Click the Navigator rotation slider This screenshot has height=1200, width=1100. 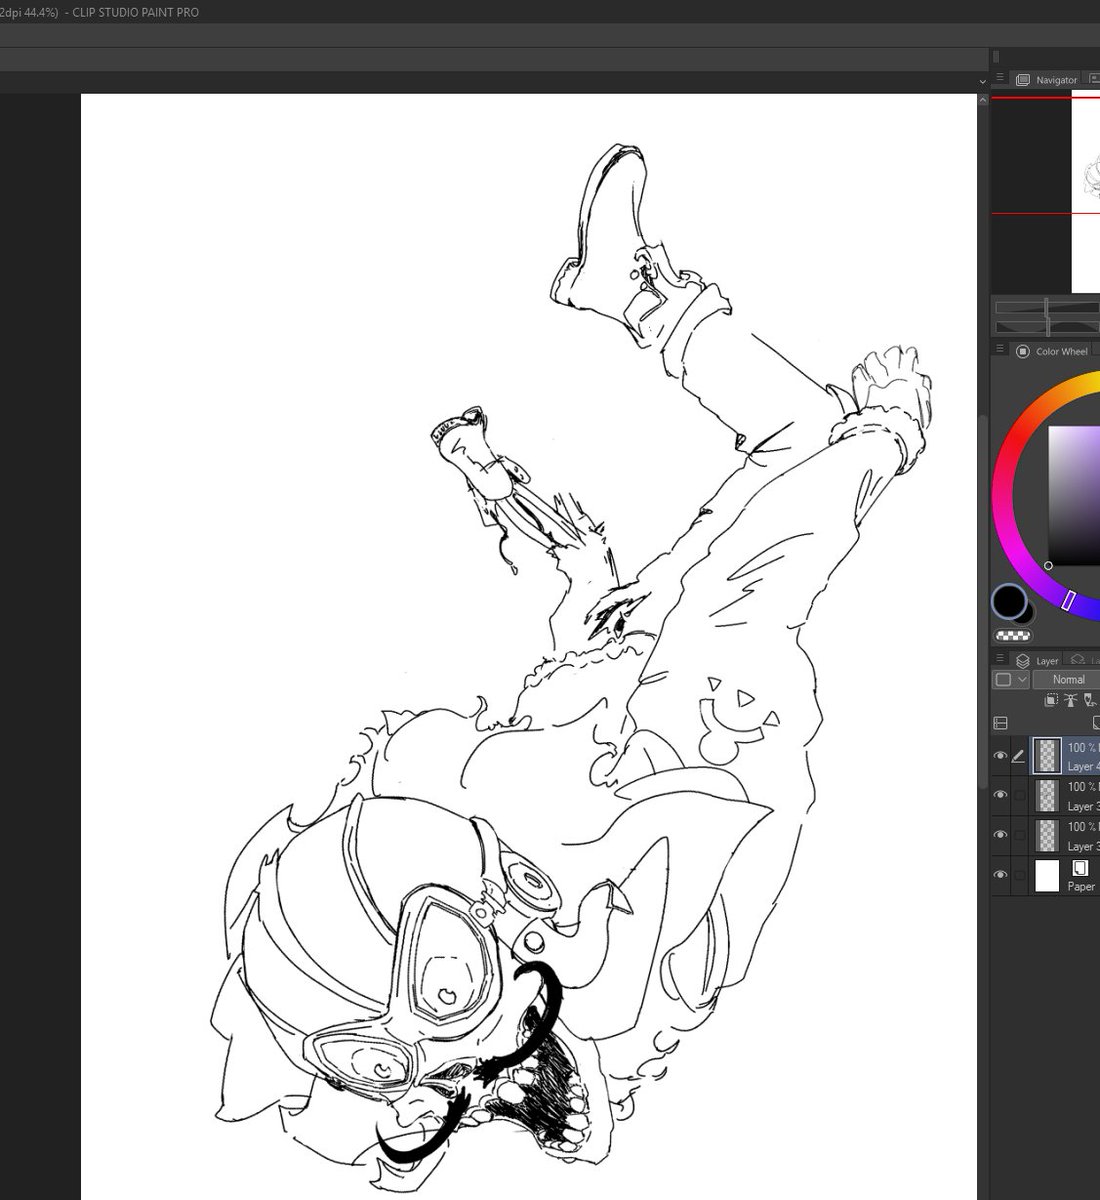pyautogui.click(x=1047, y=327)
